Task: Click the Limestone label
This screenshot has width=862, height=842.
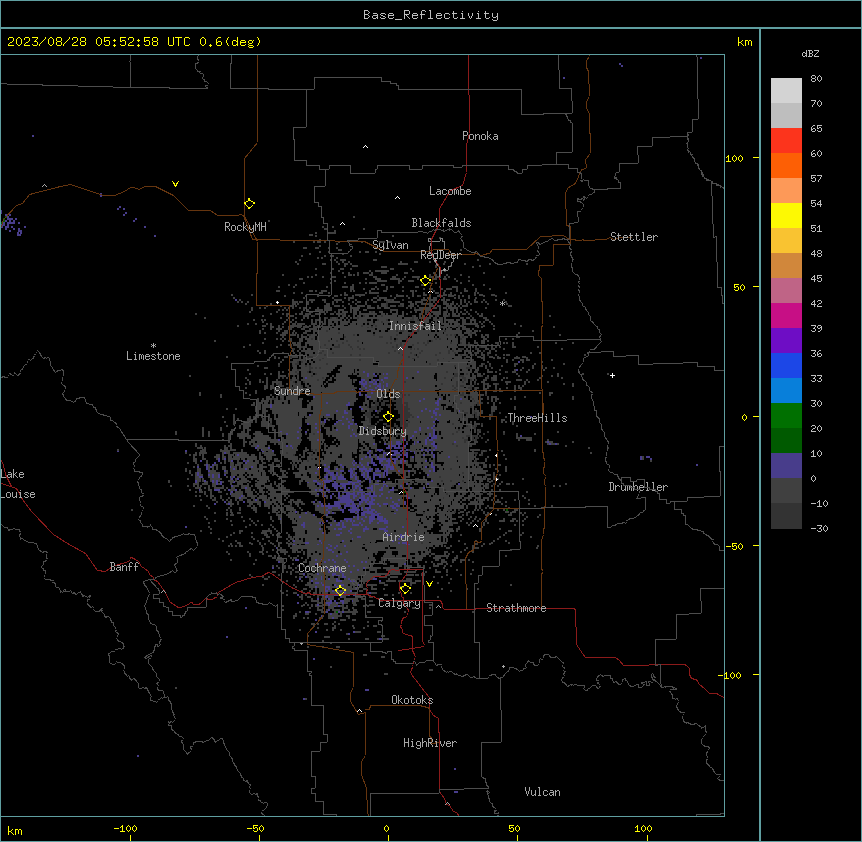Action: [x=153, y=356]
